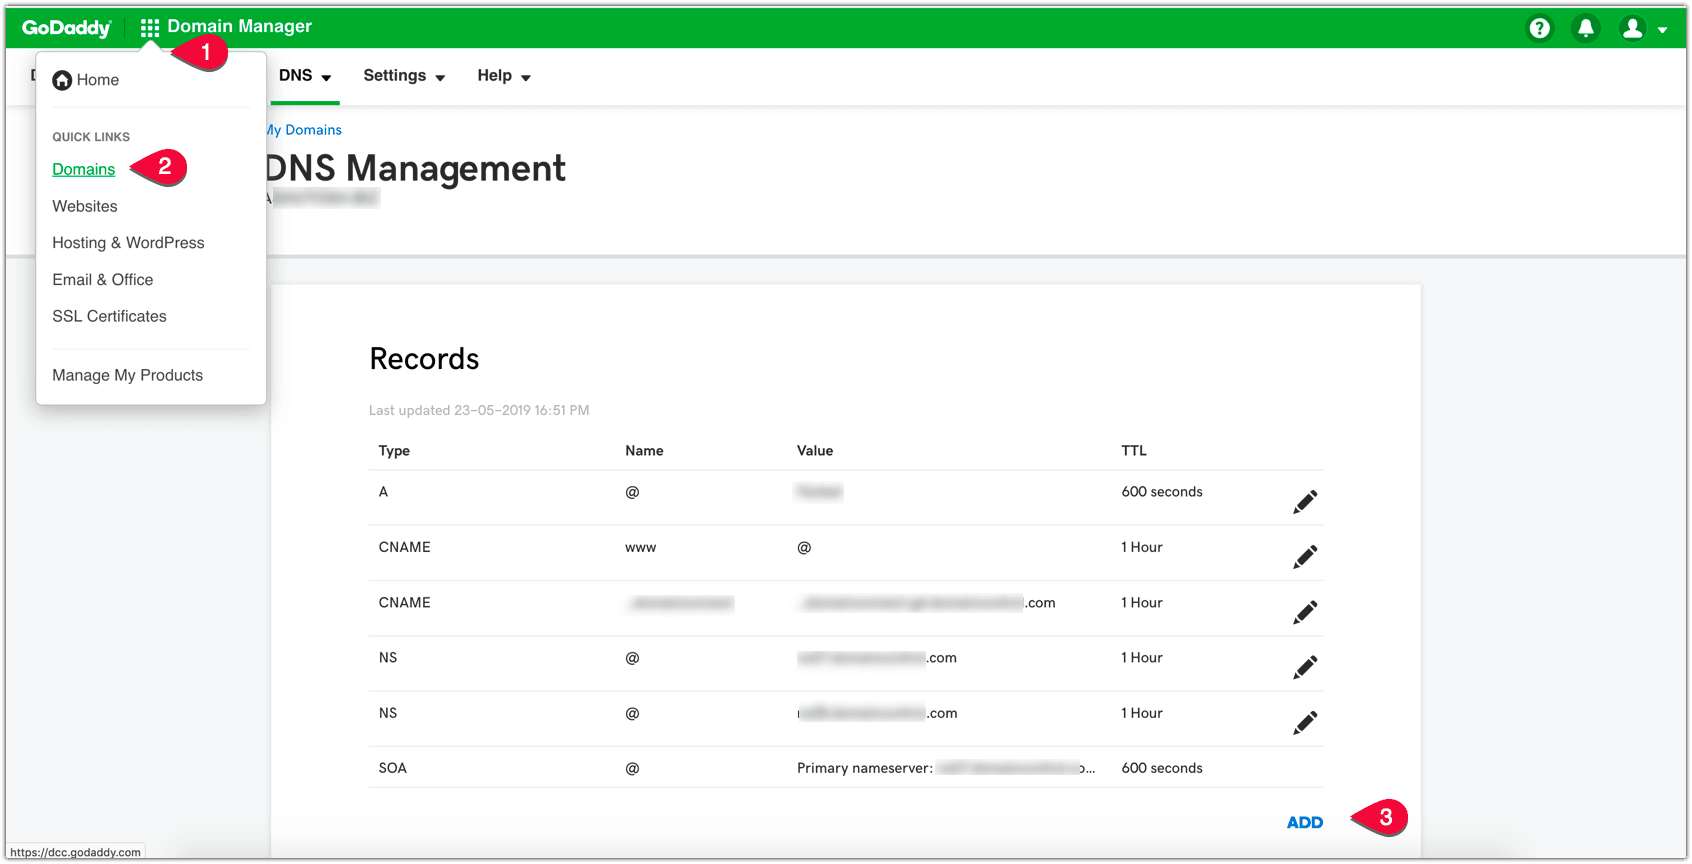Click the GoDaddy logo
Image resolution: width=1692 pixels, height=864 pixels.
click(x=66, y=28)
